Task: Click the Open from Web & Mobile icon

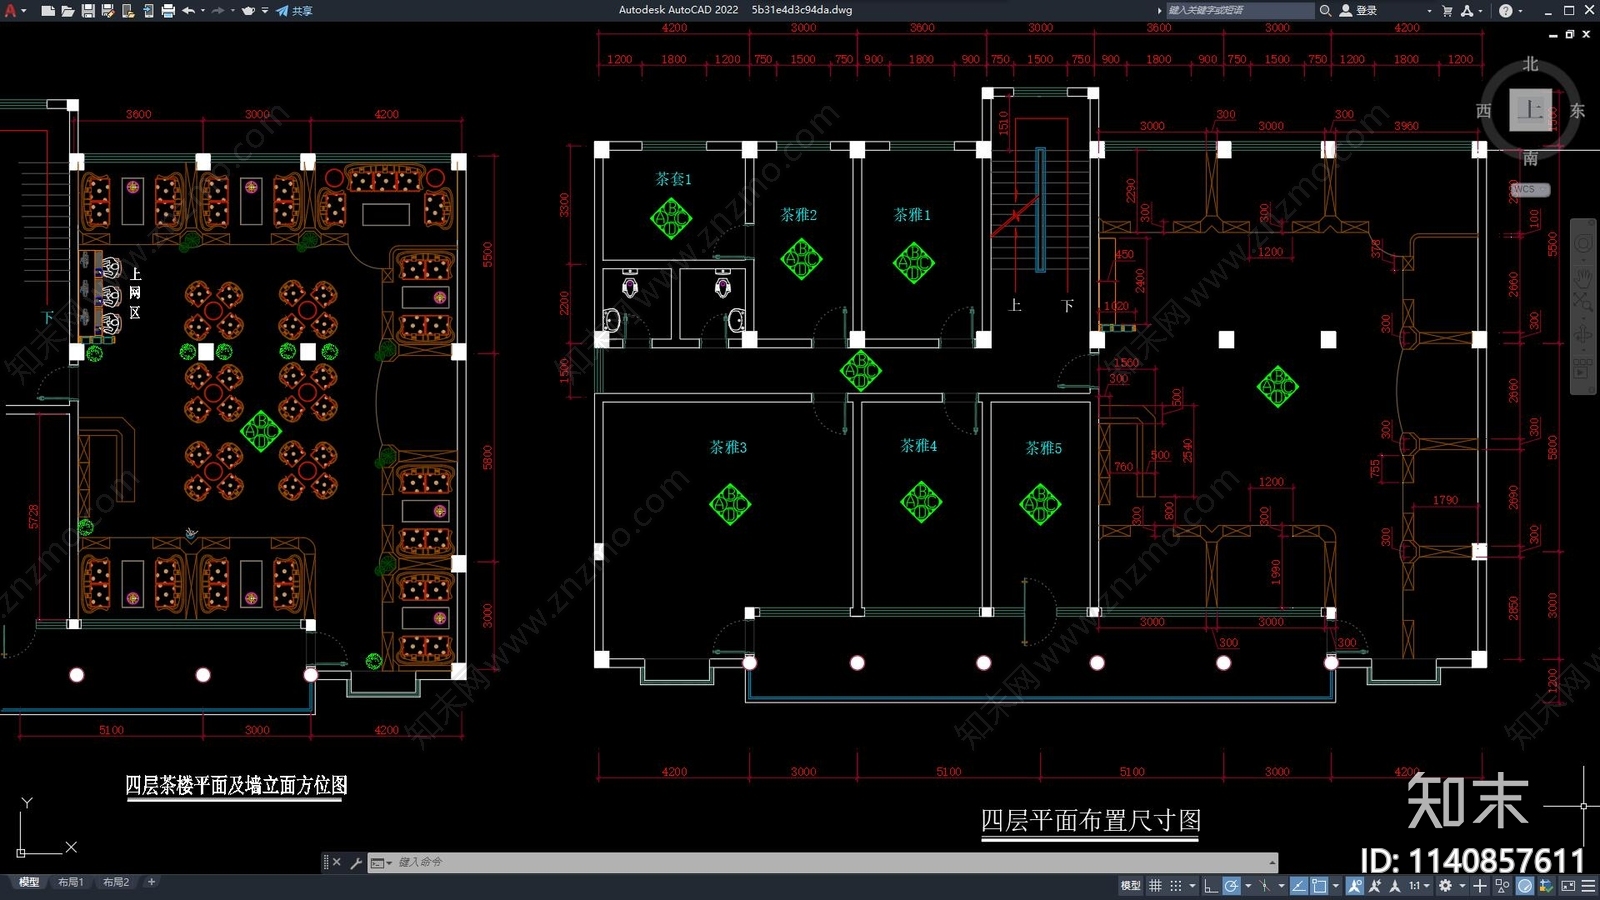Action: click(x=128, y=11)
